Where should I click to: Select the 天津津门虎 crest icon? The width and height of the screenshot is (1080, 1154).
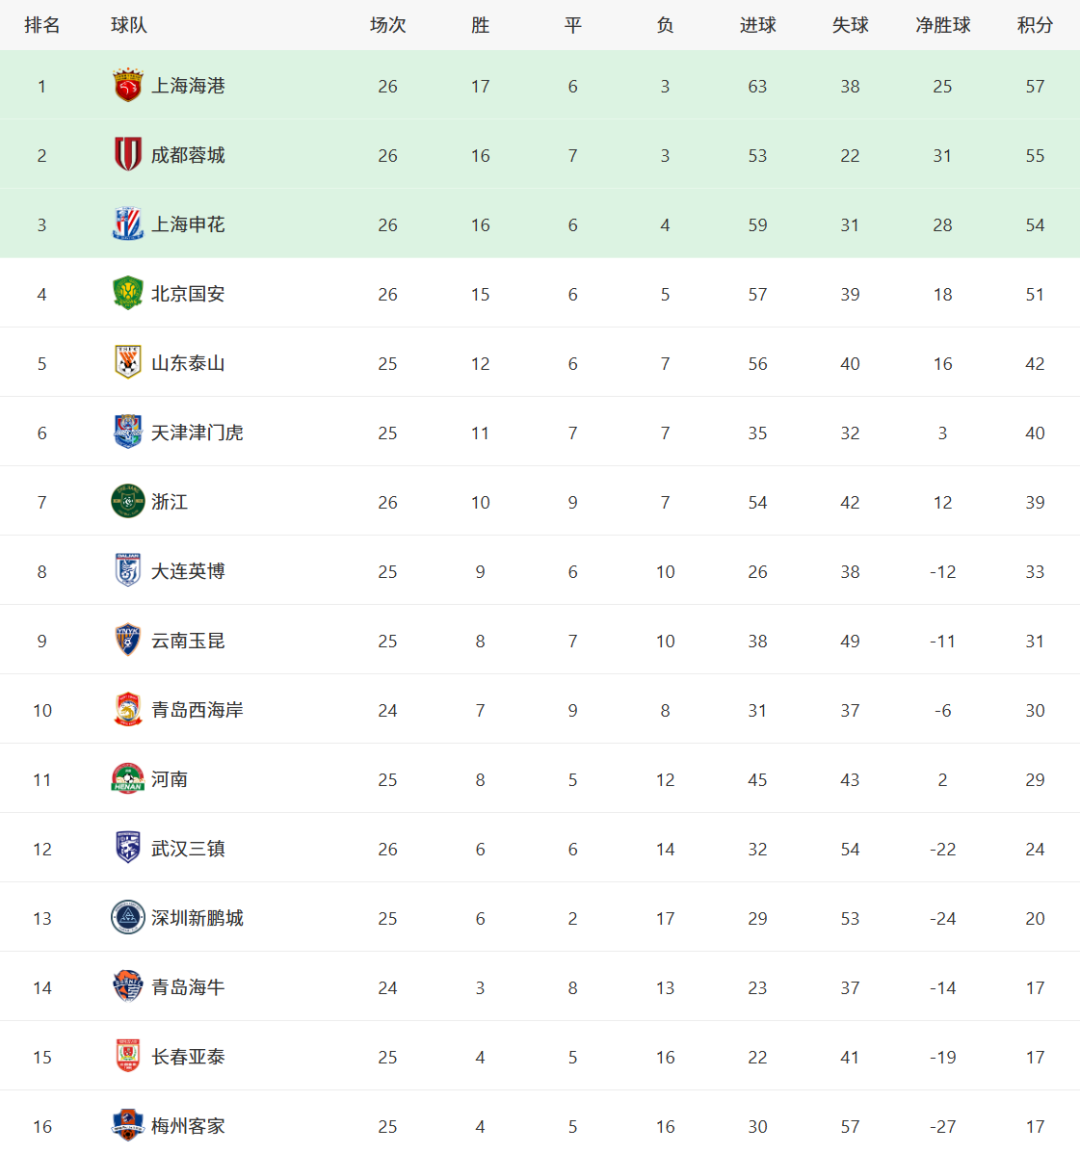(x=127, y=431)
